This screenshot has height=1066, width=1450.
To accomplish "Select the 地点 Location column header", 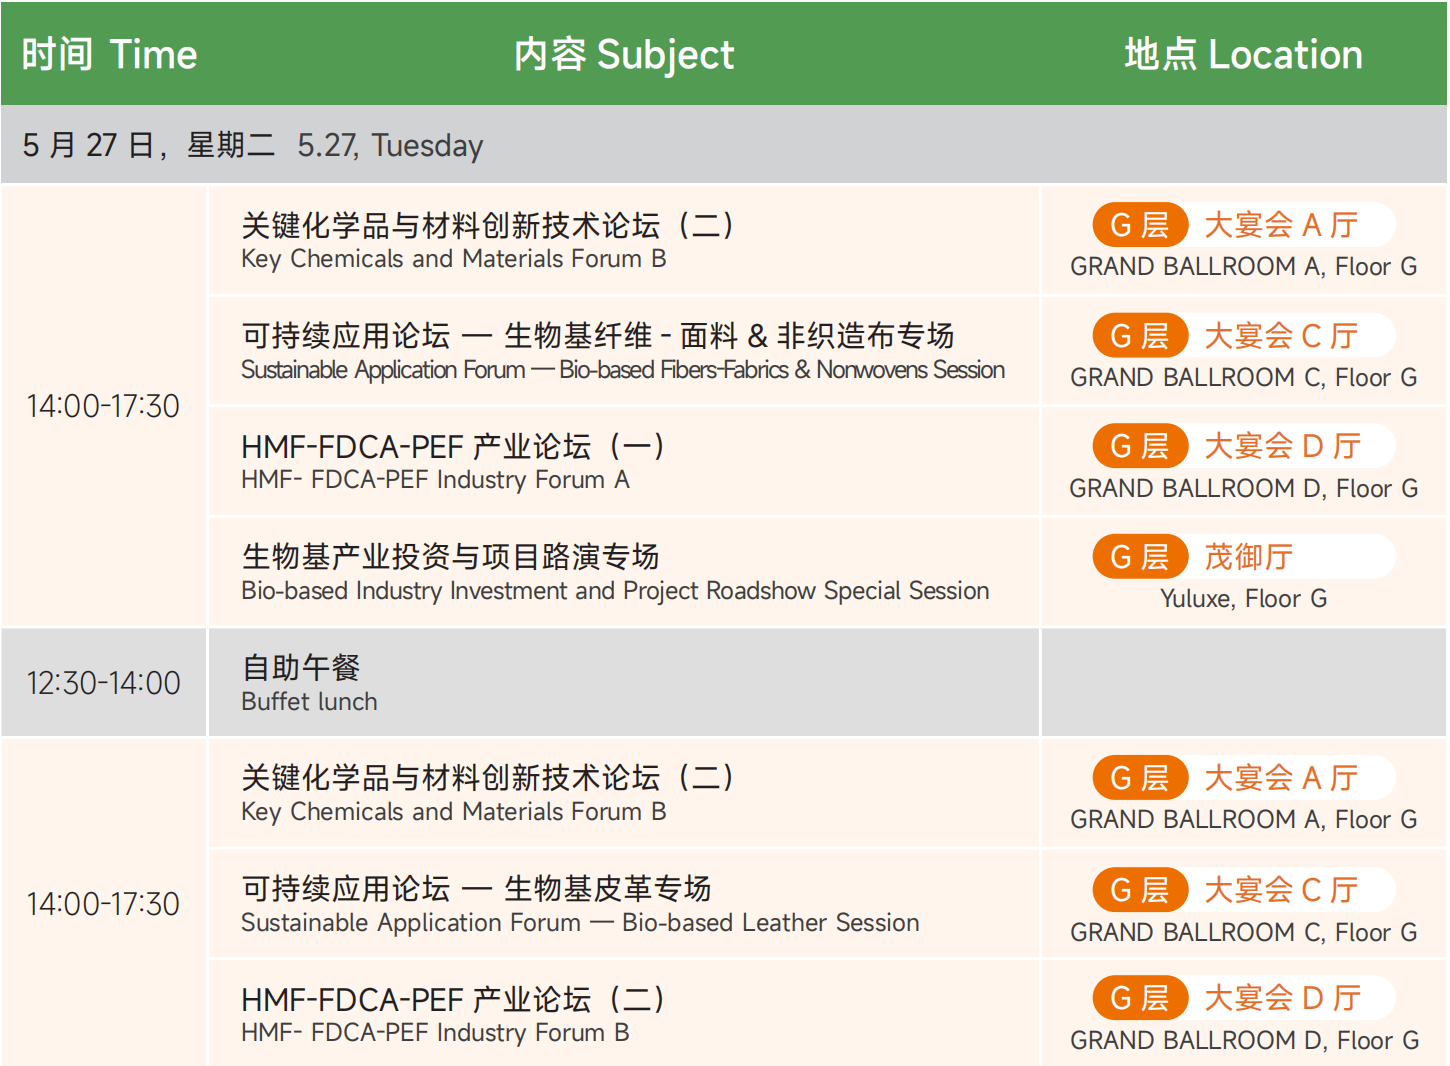I will pyautogui.click(x=1243, y=54).
